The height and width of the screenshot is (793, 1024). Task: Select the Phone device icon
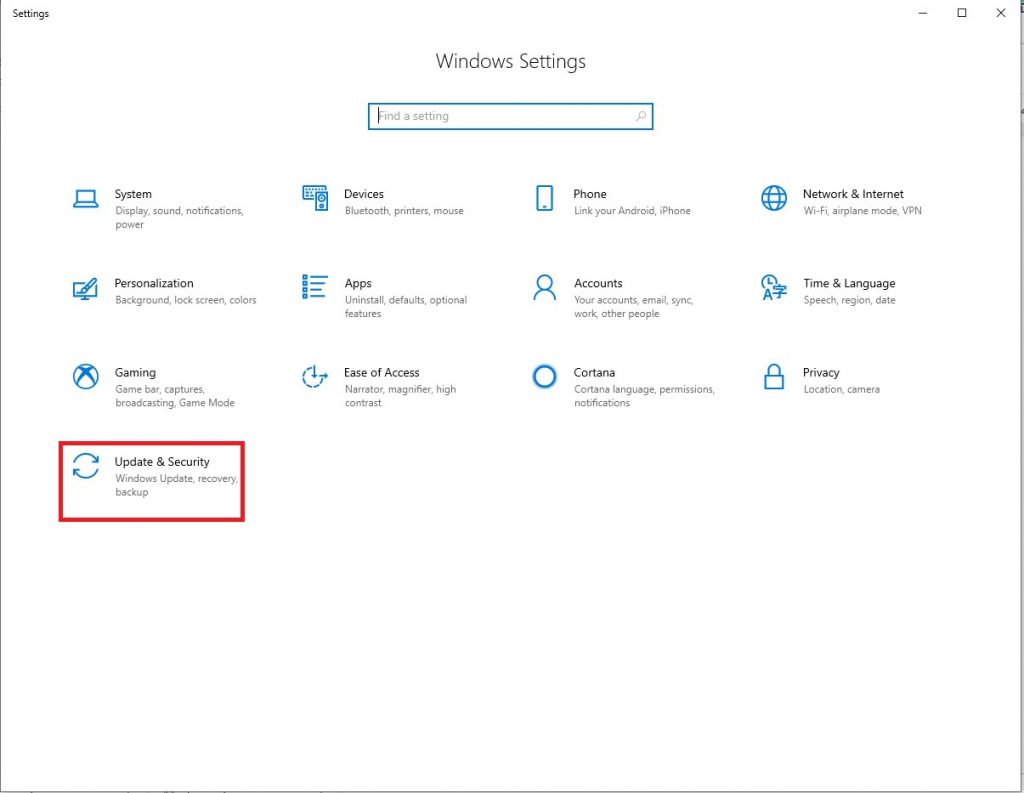point(544,198)
